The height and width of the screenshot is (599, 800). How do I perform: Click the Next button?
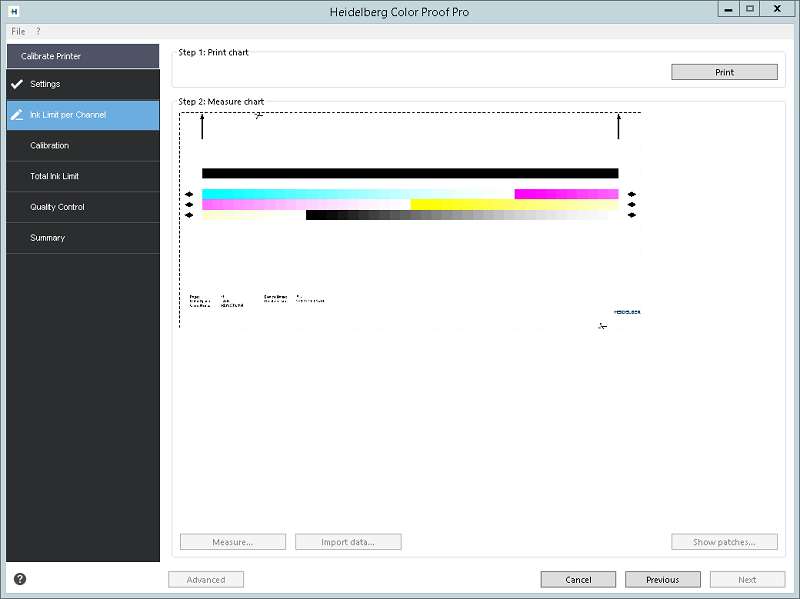tap(747, 580)
